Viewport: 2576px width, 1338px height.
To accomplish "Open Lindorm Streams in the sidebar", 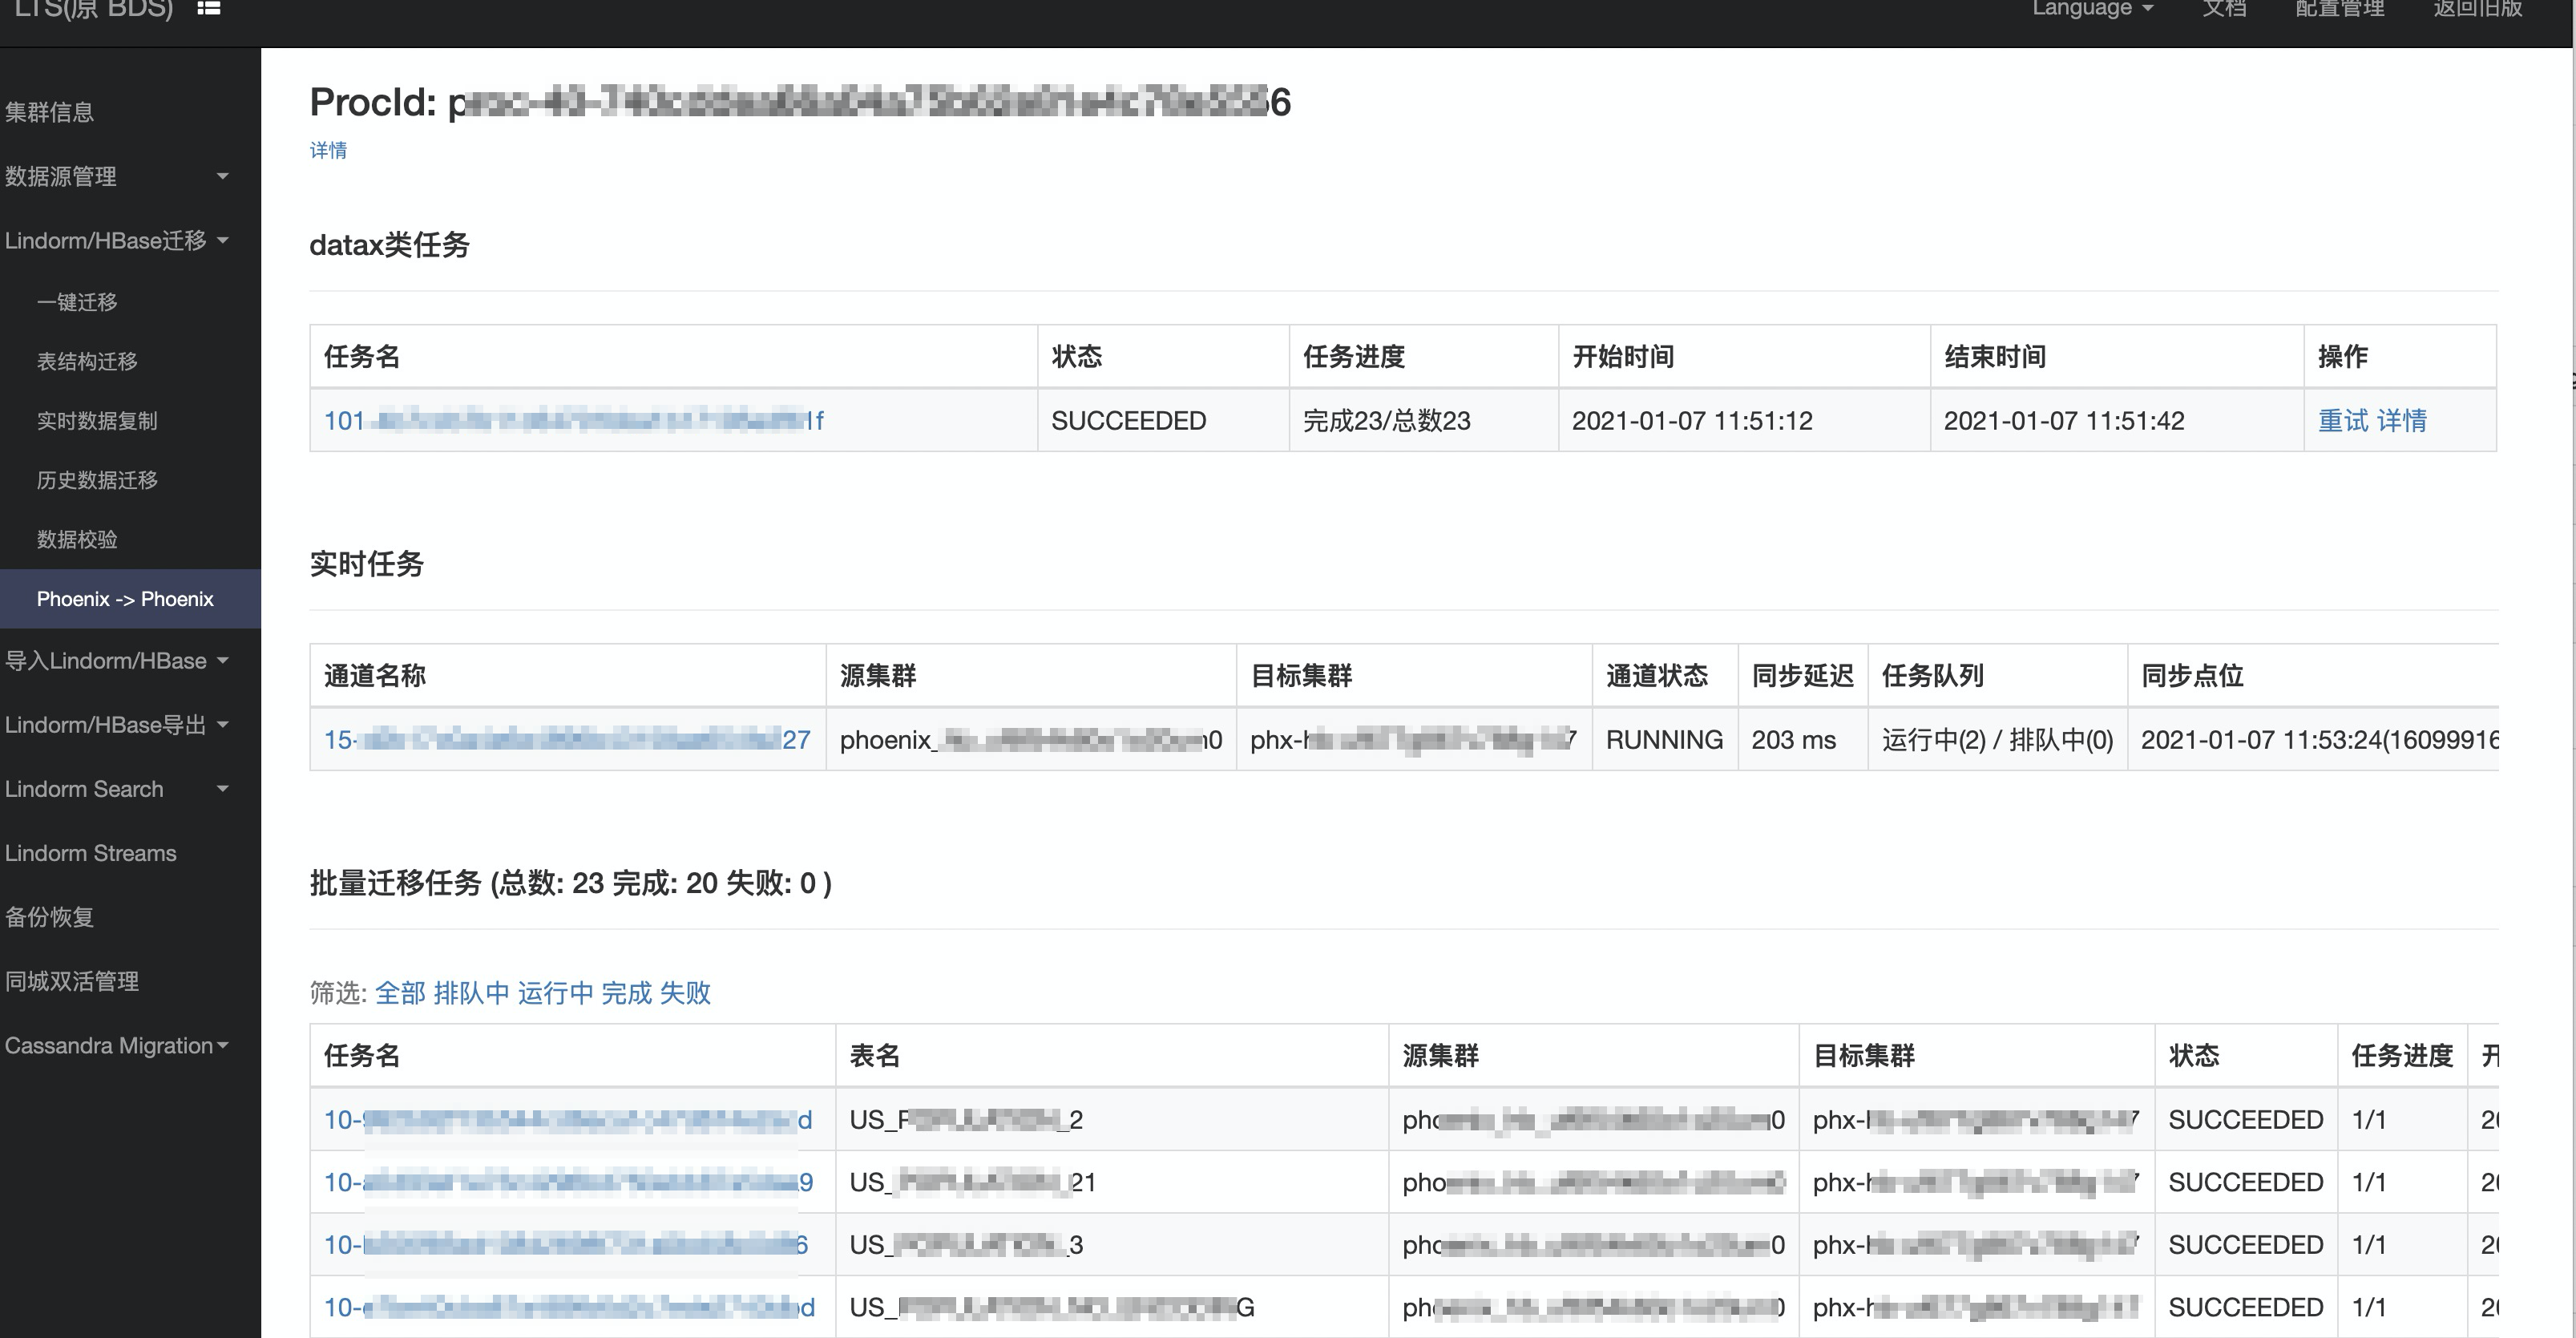I will pyautogui.click(x=90, y=853).
